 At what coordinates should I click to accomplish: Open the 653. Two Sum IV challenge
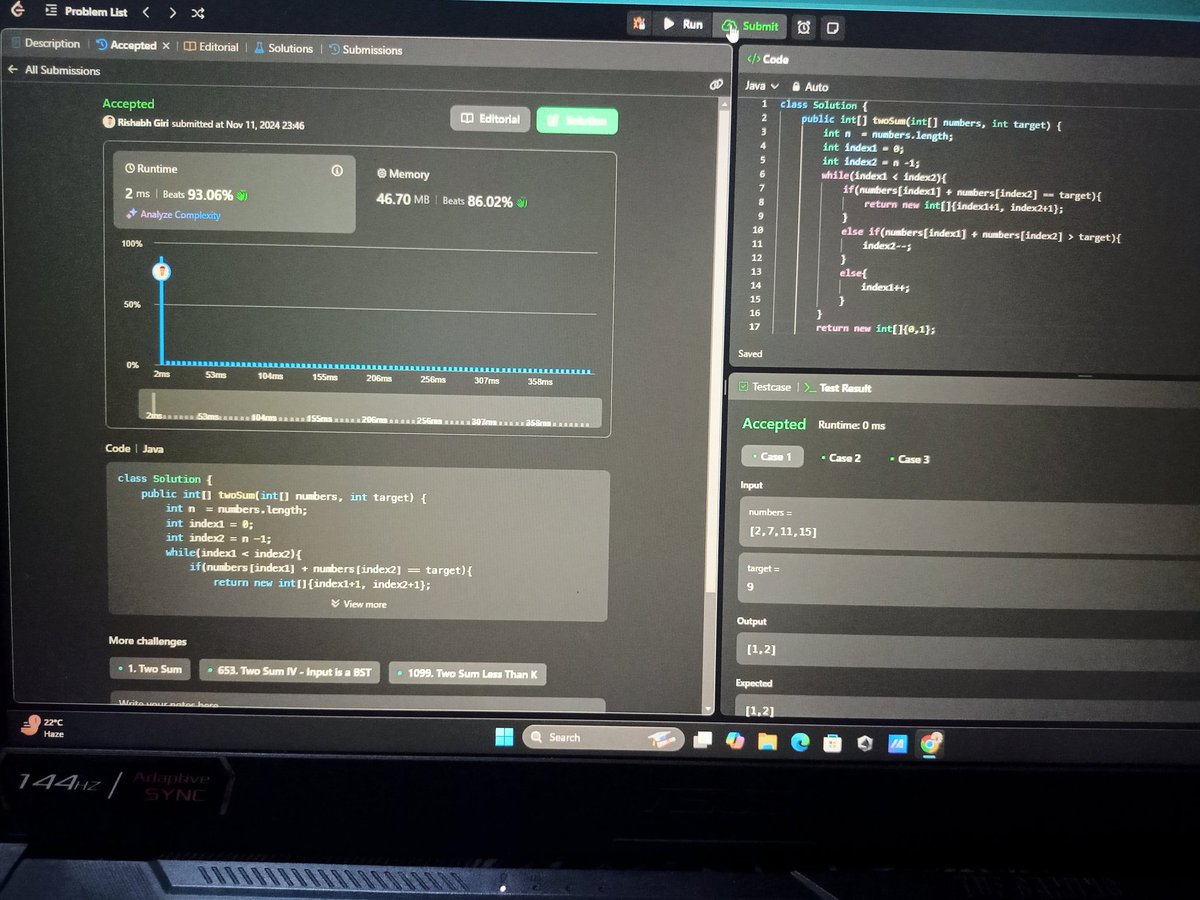pyautogui.click(x=289, y=673)
